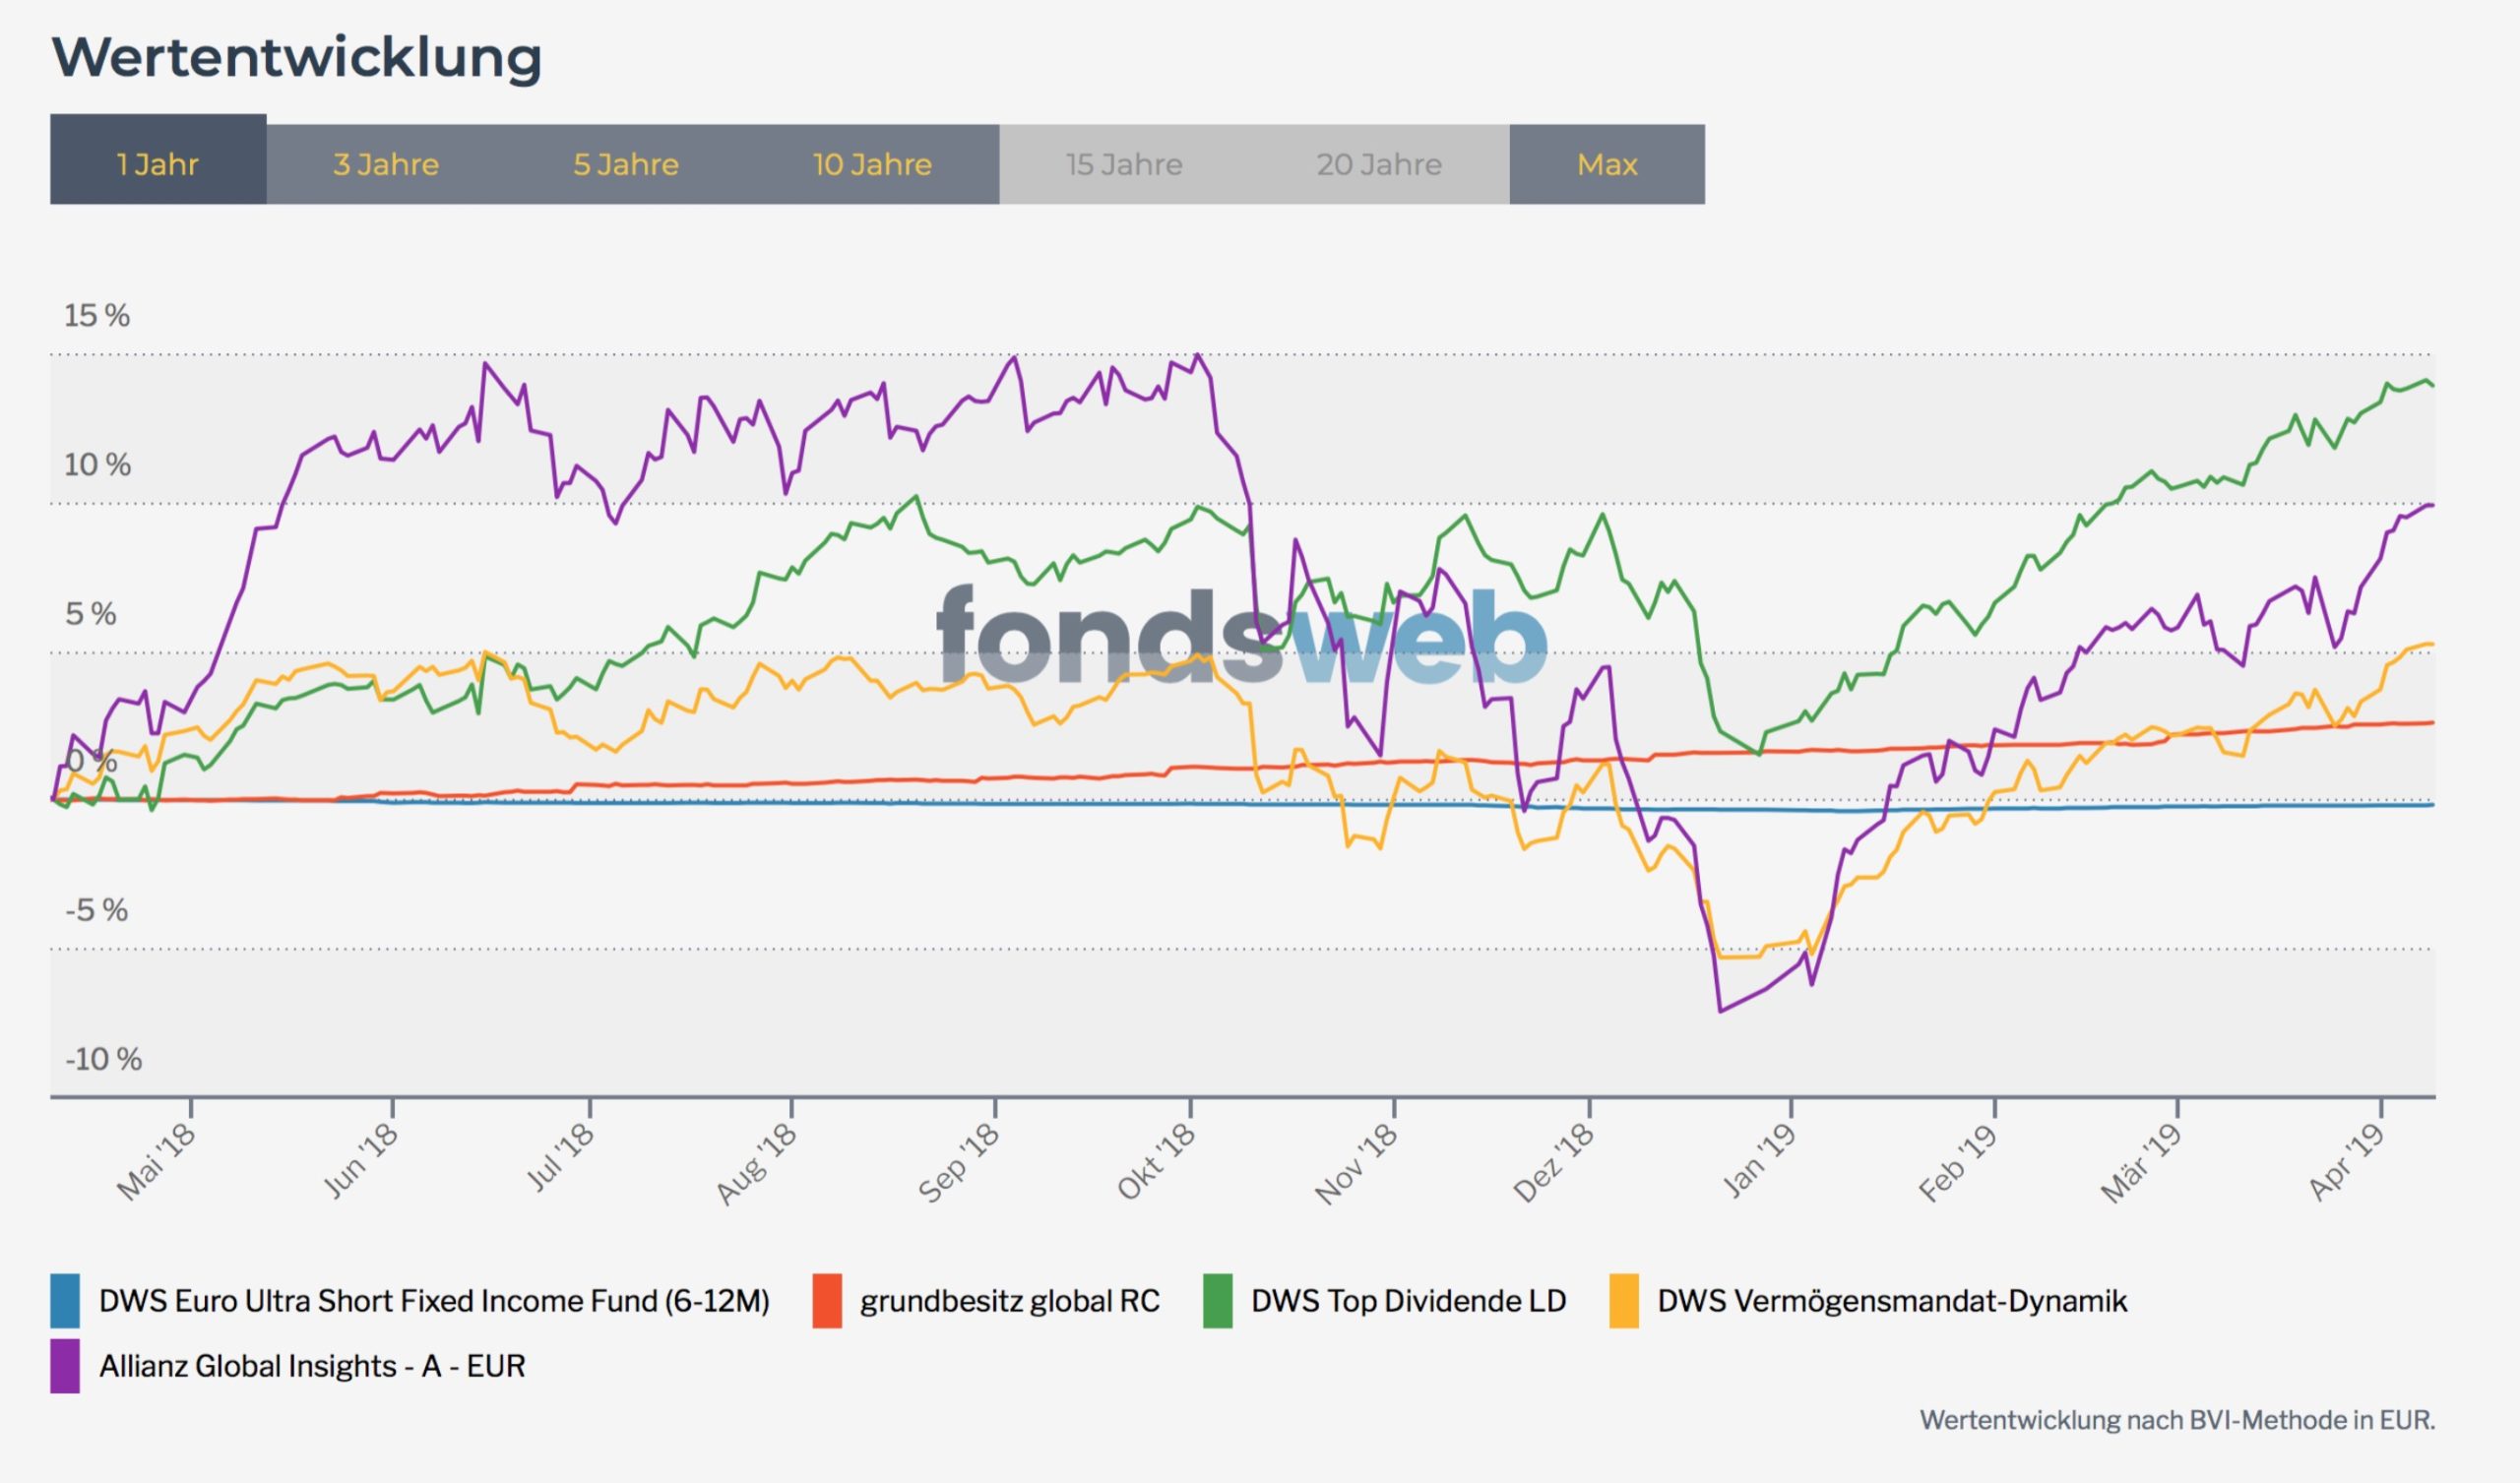Click the greyed-out 20 Jahre tab
Image resolution: width=2520 pixels, height=1483 pixels.
[1379, 164]
